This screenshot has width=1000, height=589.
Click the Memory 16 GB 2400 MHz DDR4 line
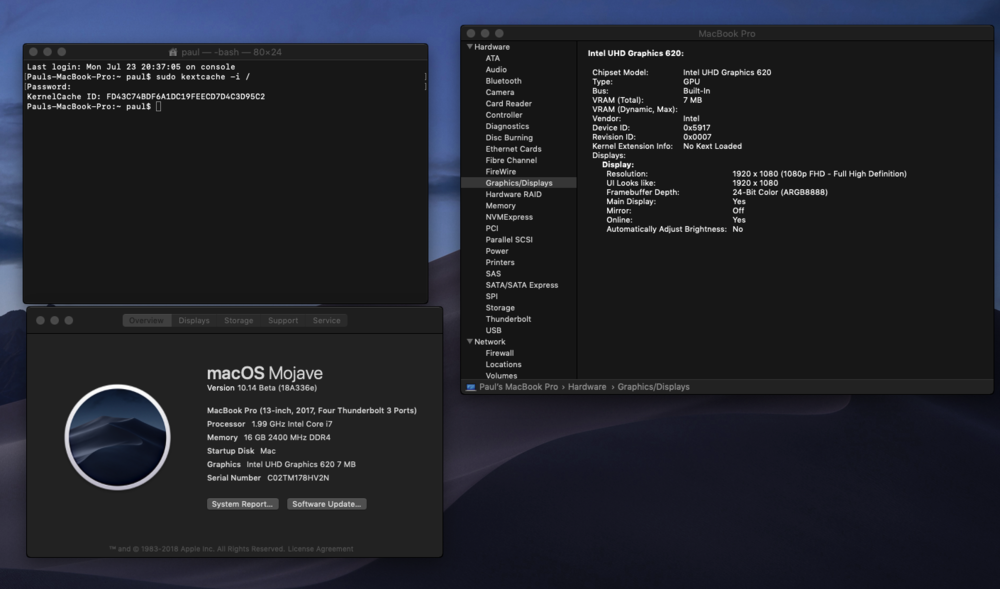tap(268, 438)
